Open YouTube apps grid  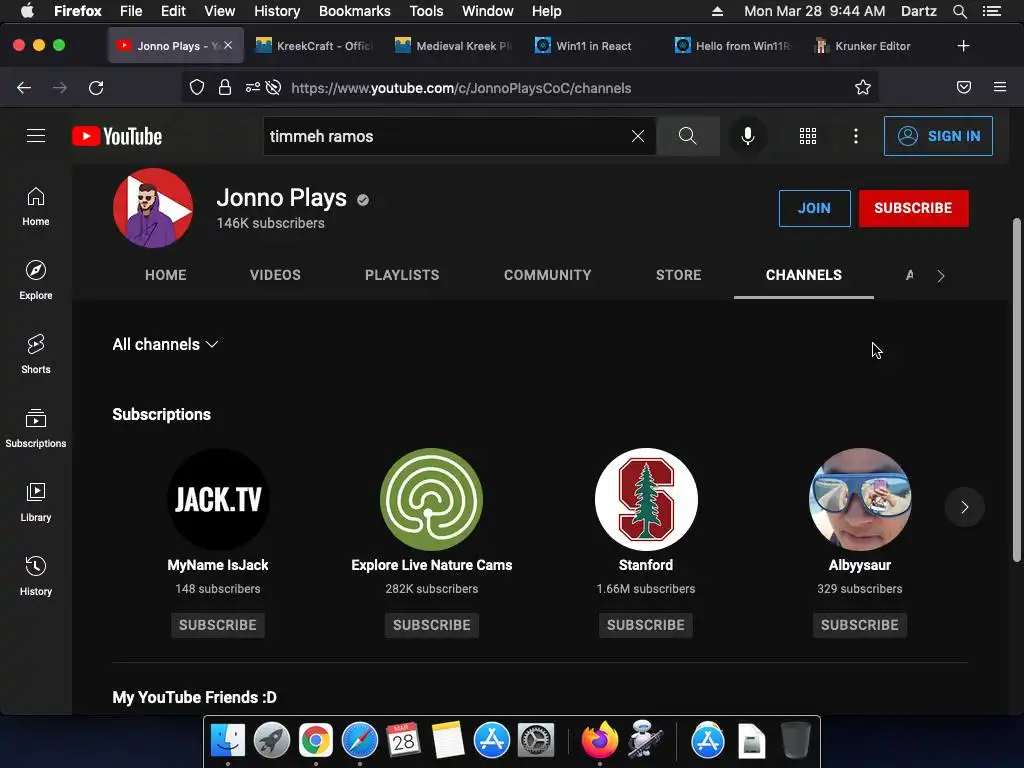[x=808, y=136]
